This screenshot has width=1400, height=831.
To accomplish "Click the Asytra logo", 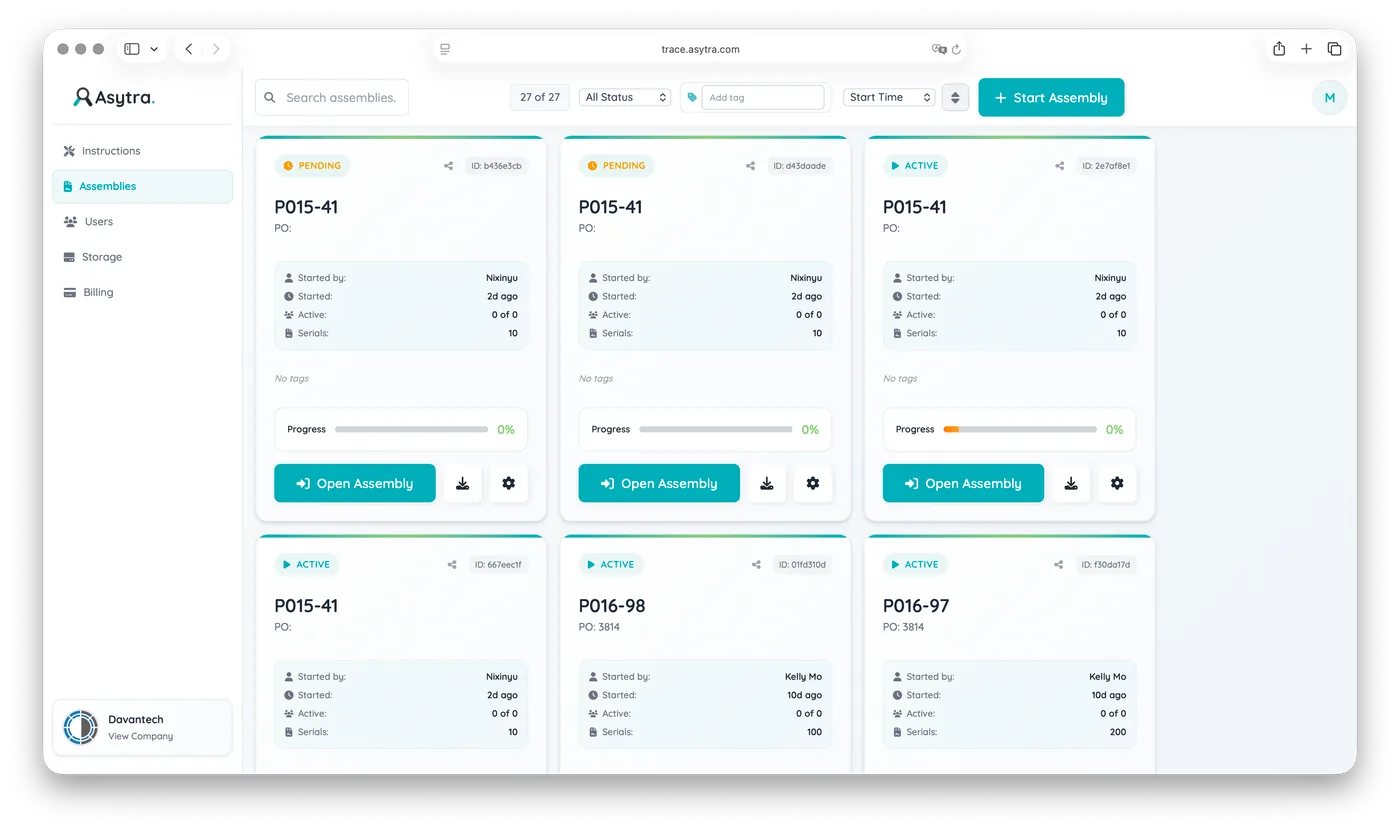I will 114,97.
